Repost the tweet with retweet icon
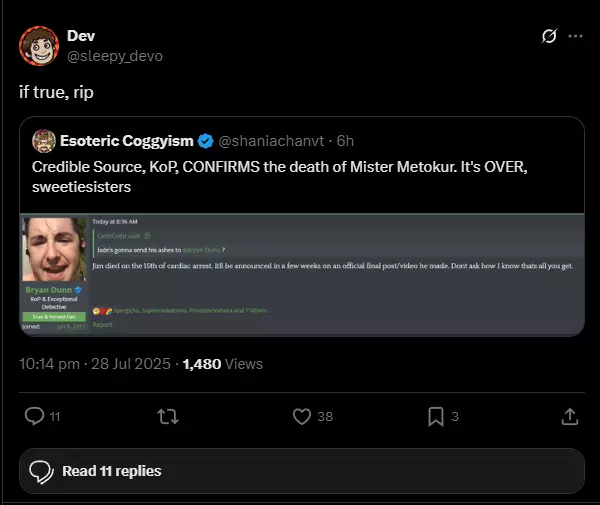Viewport: 600px width, 505px height. point(168,416)
